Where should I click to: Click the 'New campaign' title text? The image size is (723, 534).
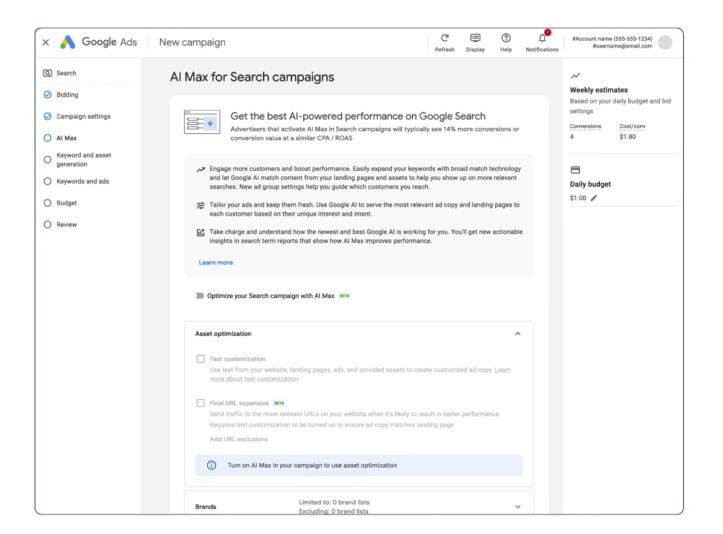pos(192,42)
